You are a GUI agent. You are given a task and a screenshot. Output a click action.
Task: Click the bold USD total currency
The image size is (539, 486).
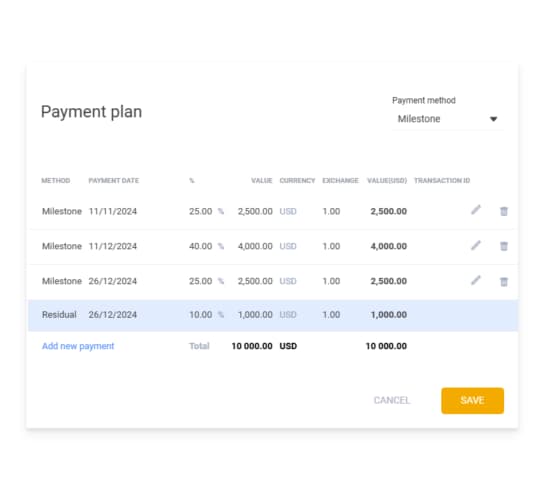click(288, 346)
